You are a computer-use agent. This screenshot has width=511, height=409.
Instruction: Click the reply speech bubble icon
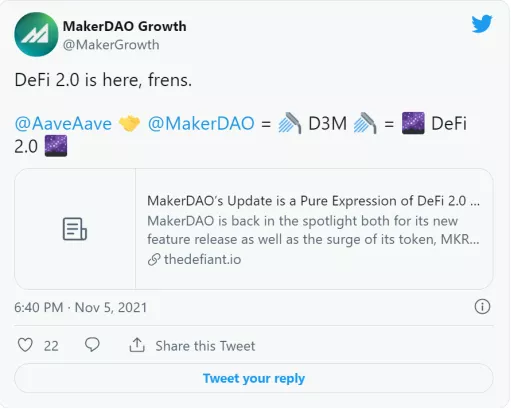[x=92, y=345]
